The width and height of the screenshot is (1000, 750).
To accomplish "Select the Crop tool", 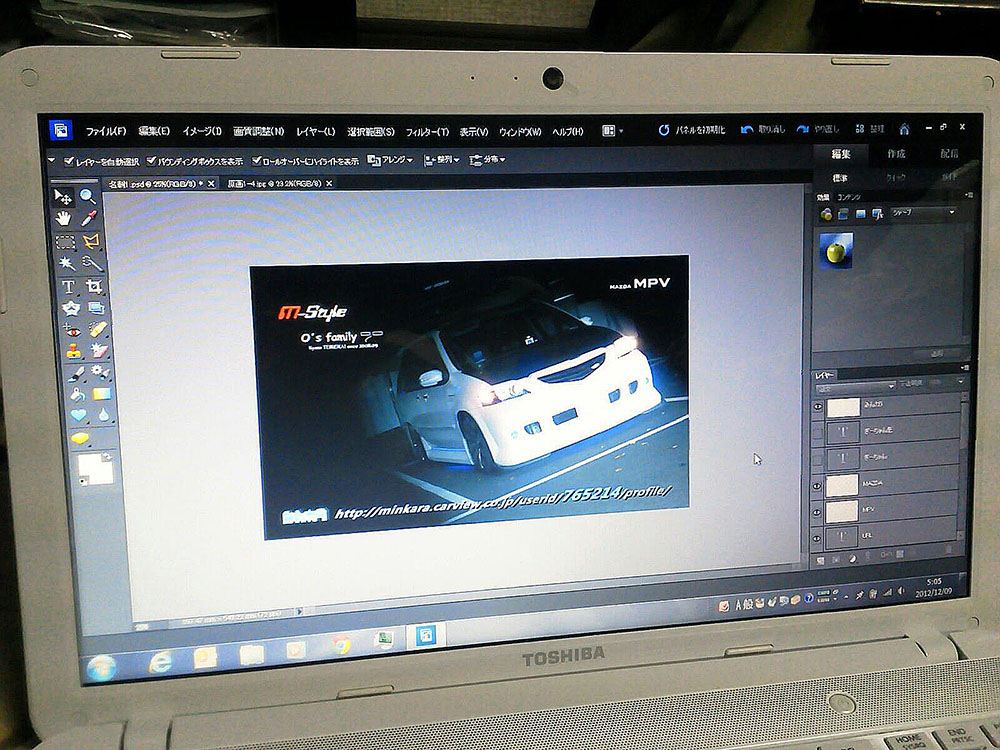I will (94, 286).
